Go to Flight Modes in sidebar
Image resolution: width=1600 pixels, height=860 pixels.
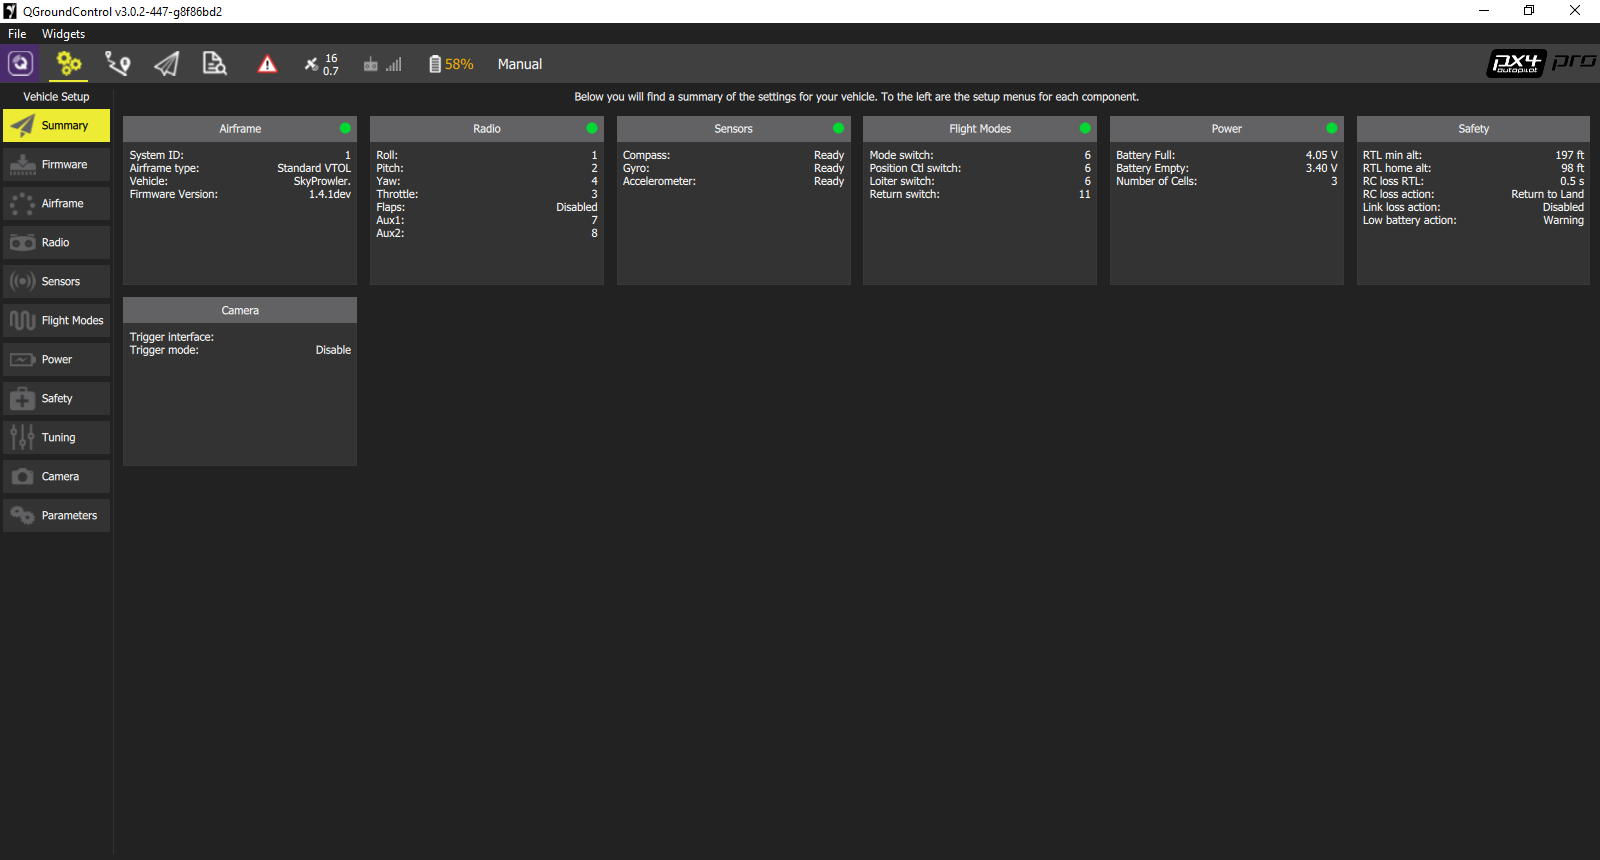[57, 321]
